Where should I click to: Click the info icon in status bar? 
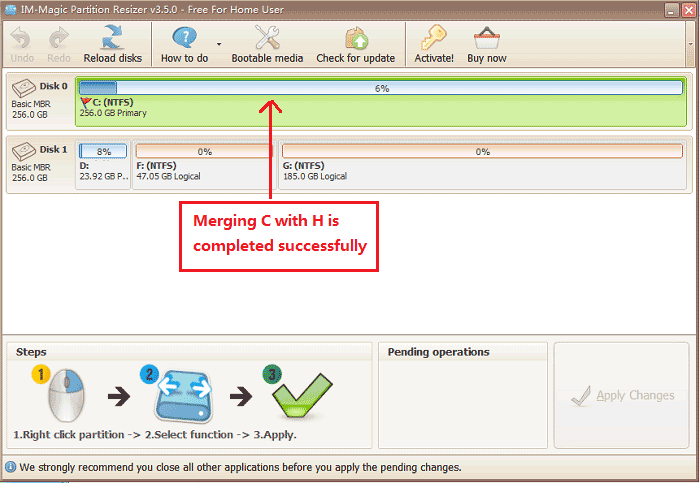click(10, 467)
